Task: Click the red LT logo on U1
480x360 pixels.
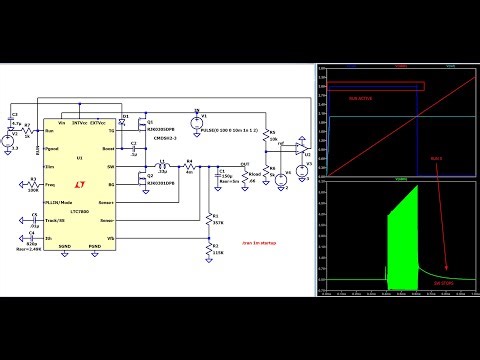Action: pos(80,184)
